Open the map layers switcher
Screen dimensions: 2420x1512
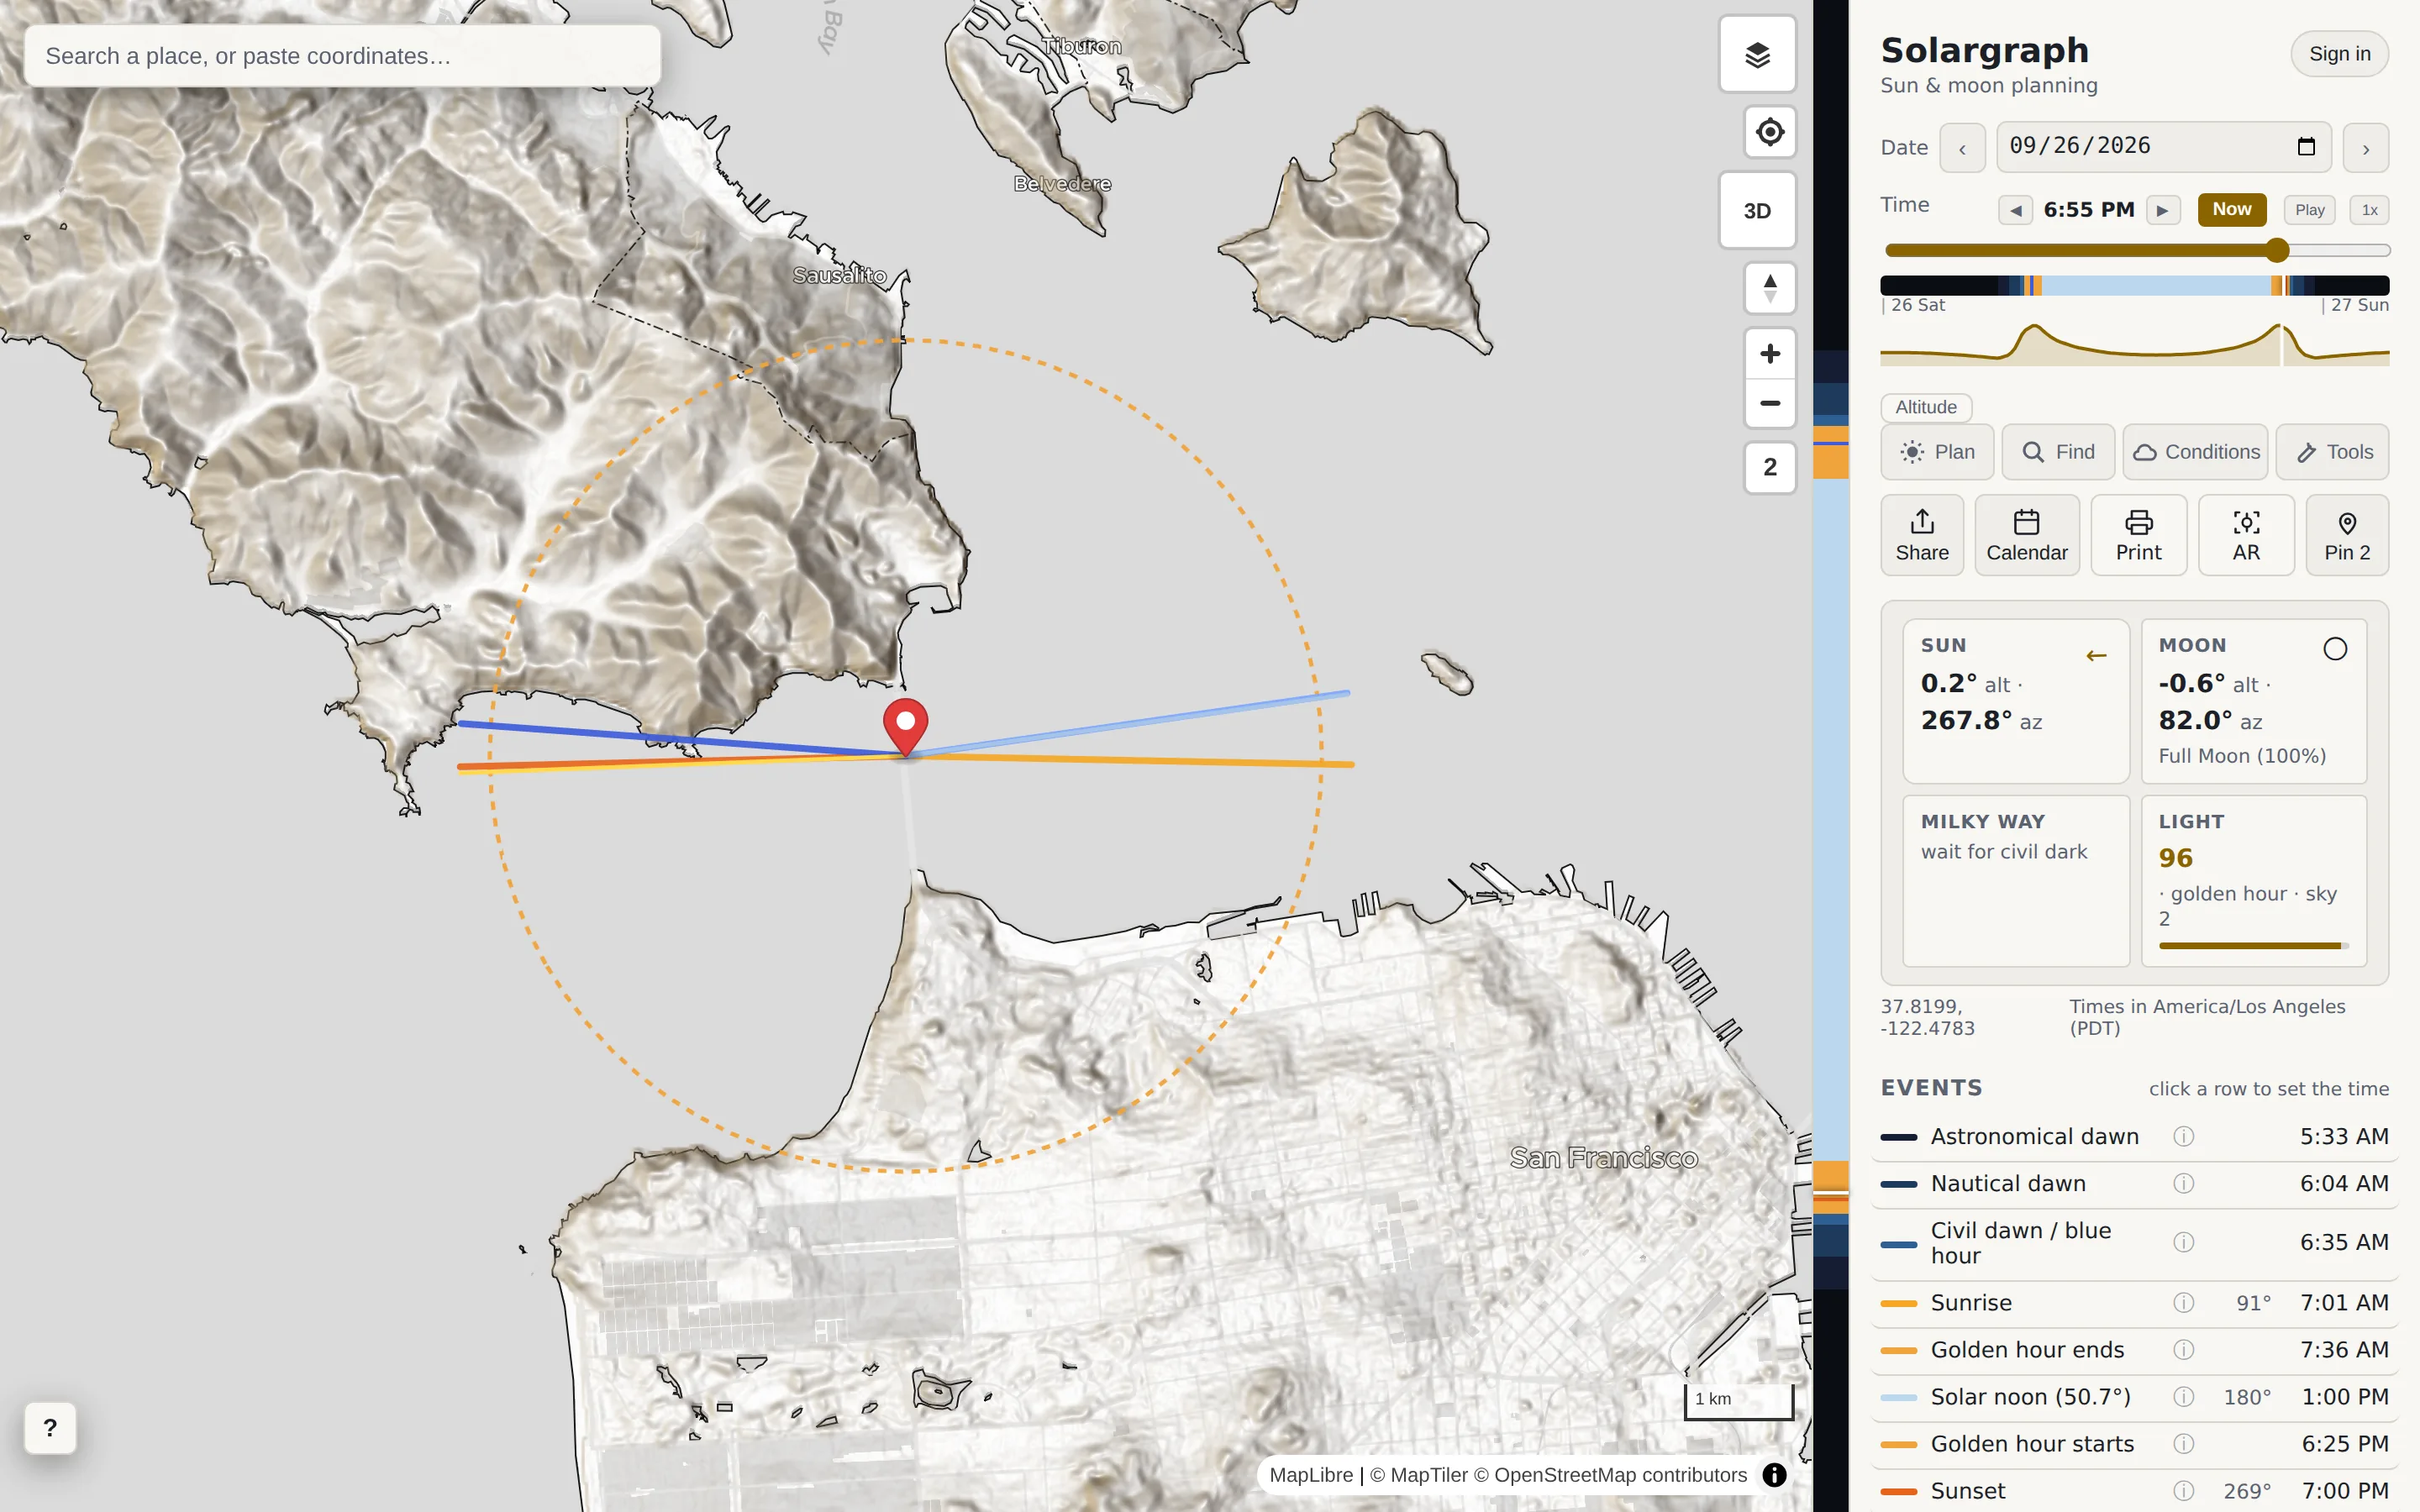(x=1757, y=55)
